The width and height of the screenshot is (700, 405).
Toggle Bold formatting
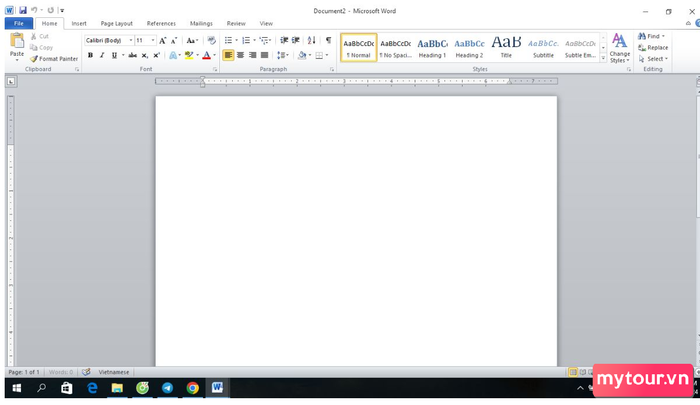(90, 55)
